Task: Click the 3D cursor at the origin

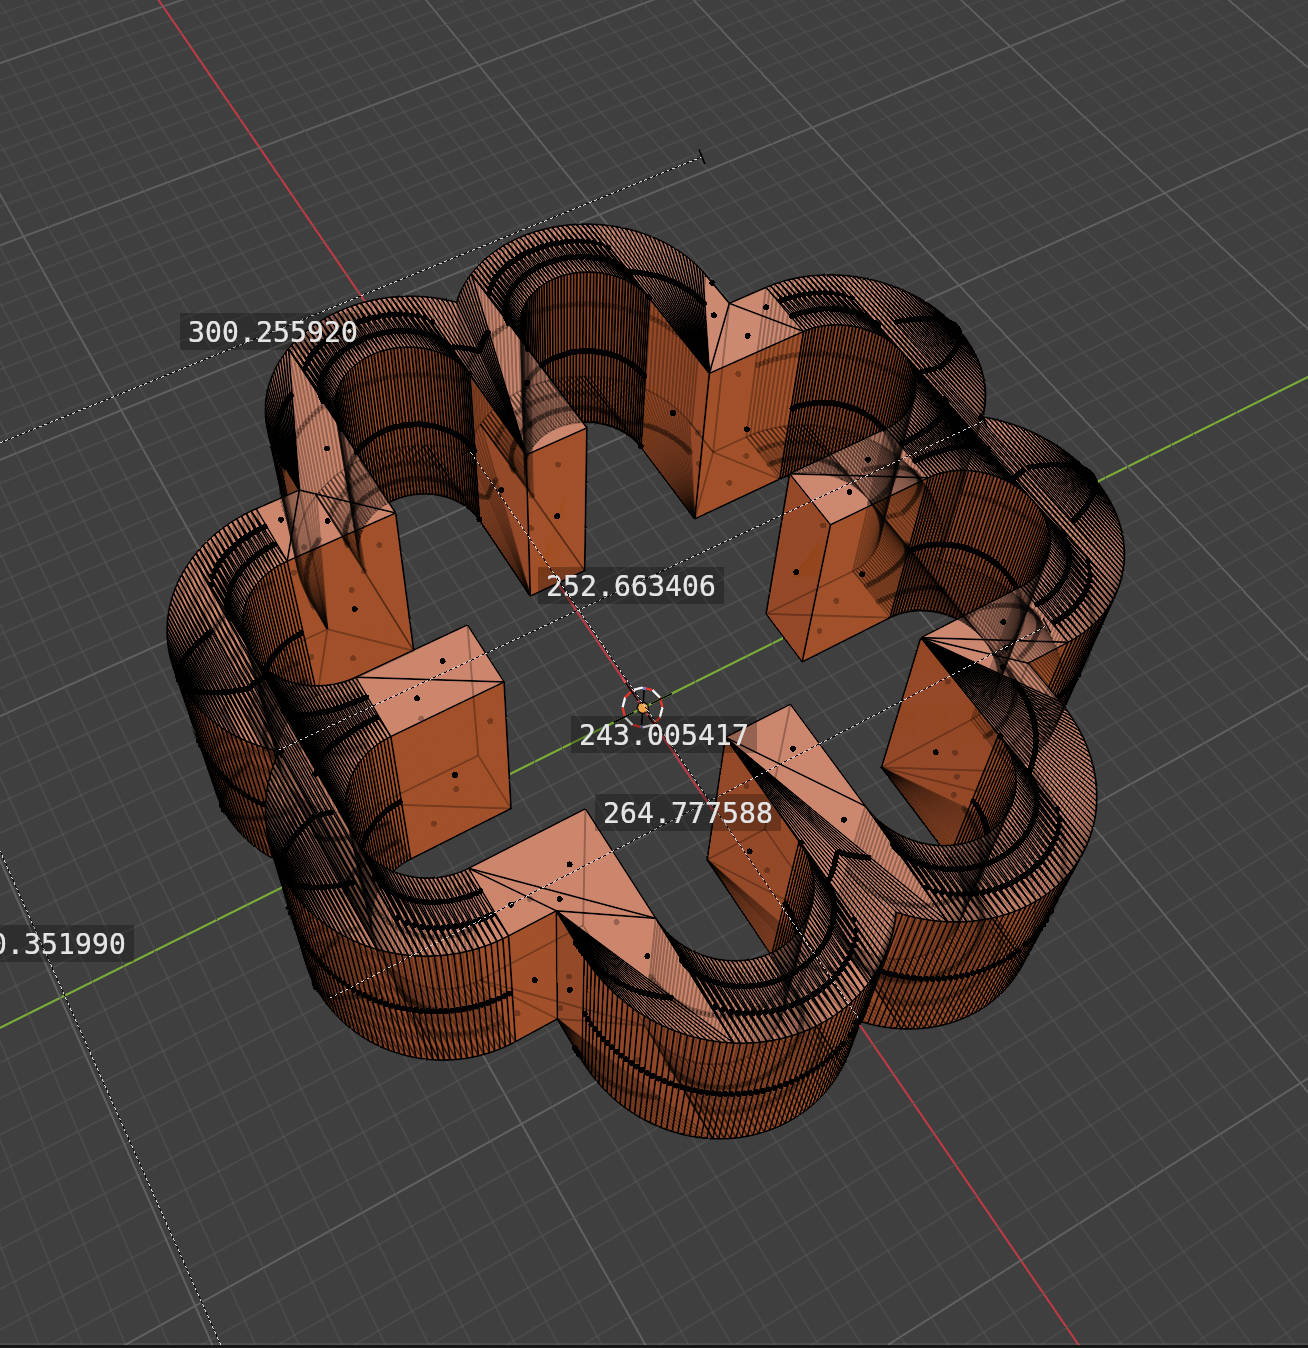Action: tap(642, 706)
